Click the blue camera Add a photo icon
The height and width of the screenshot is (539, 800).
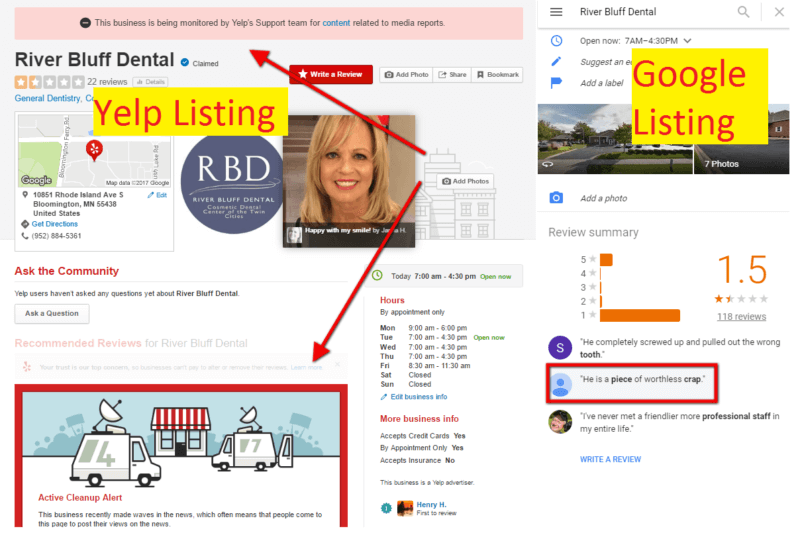pyautogui.click(x=556, y=198)
